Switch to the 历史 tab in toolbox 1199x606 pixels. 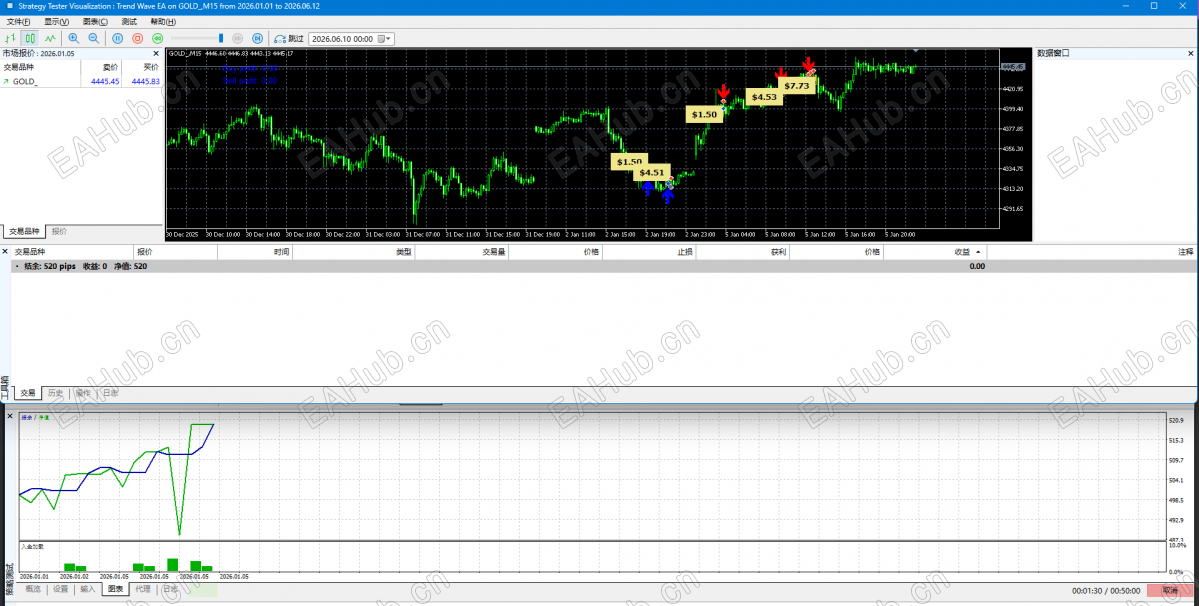[55, 393]
